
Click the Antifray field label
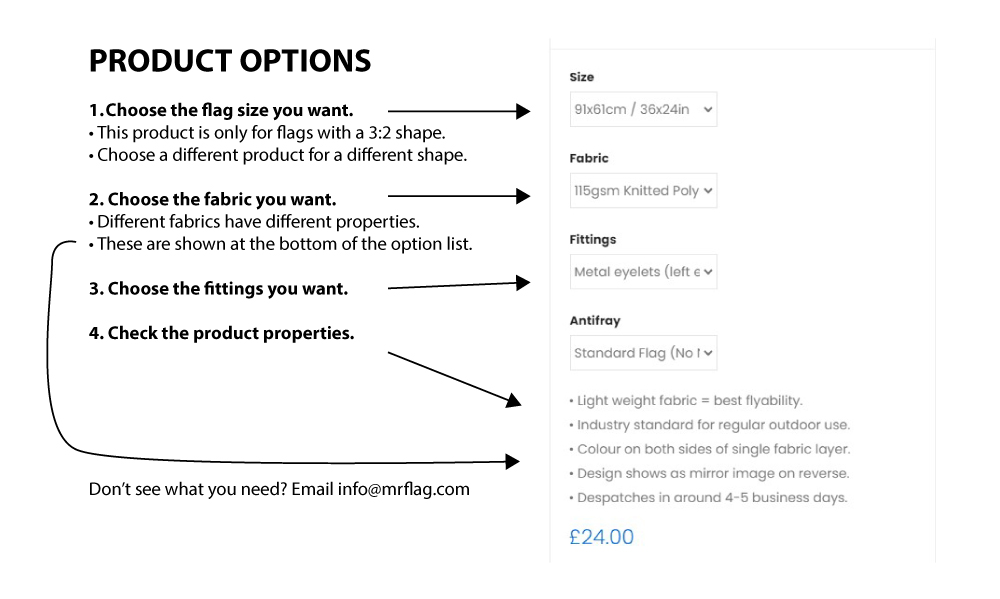click(x=594, y=321)
